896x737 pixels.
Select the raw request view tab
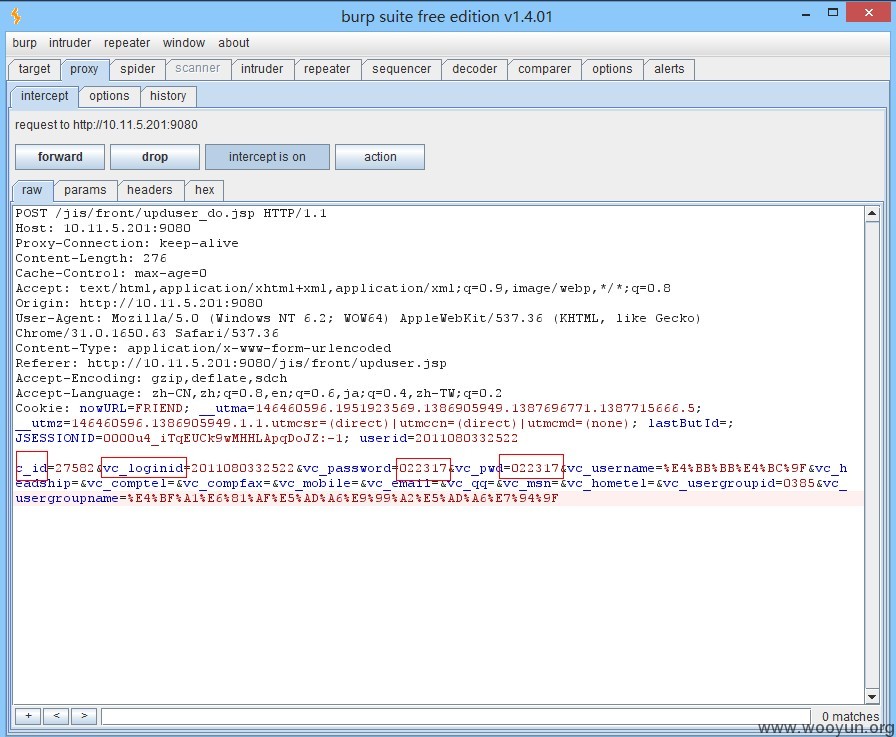click(x=32, y=190)
